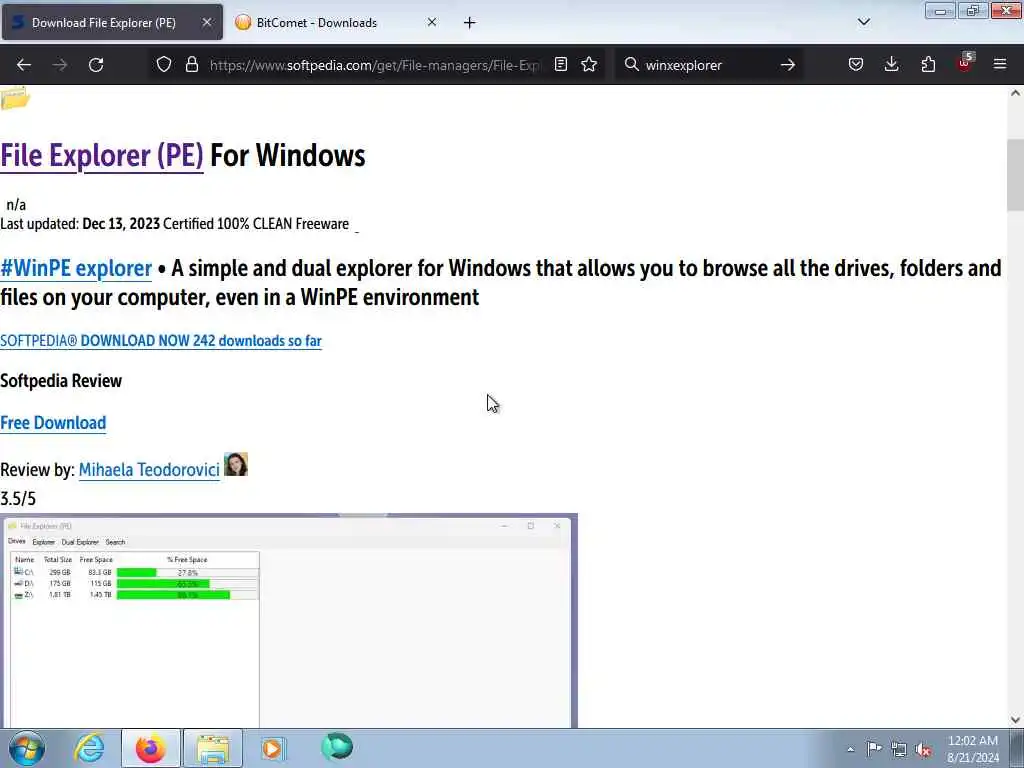Toggle reader view icon

[561, 65]
